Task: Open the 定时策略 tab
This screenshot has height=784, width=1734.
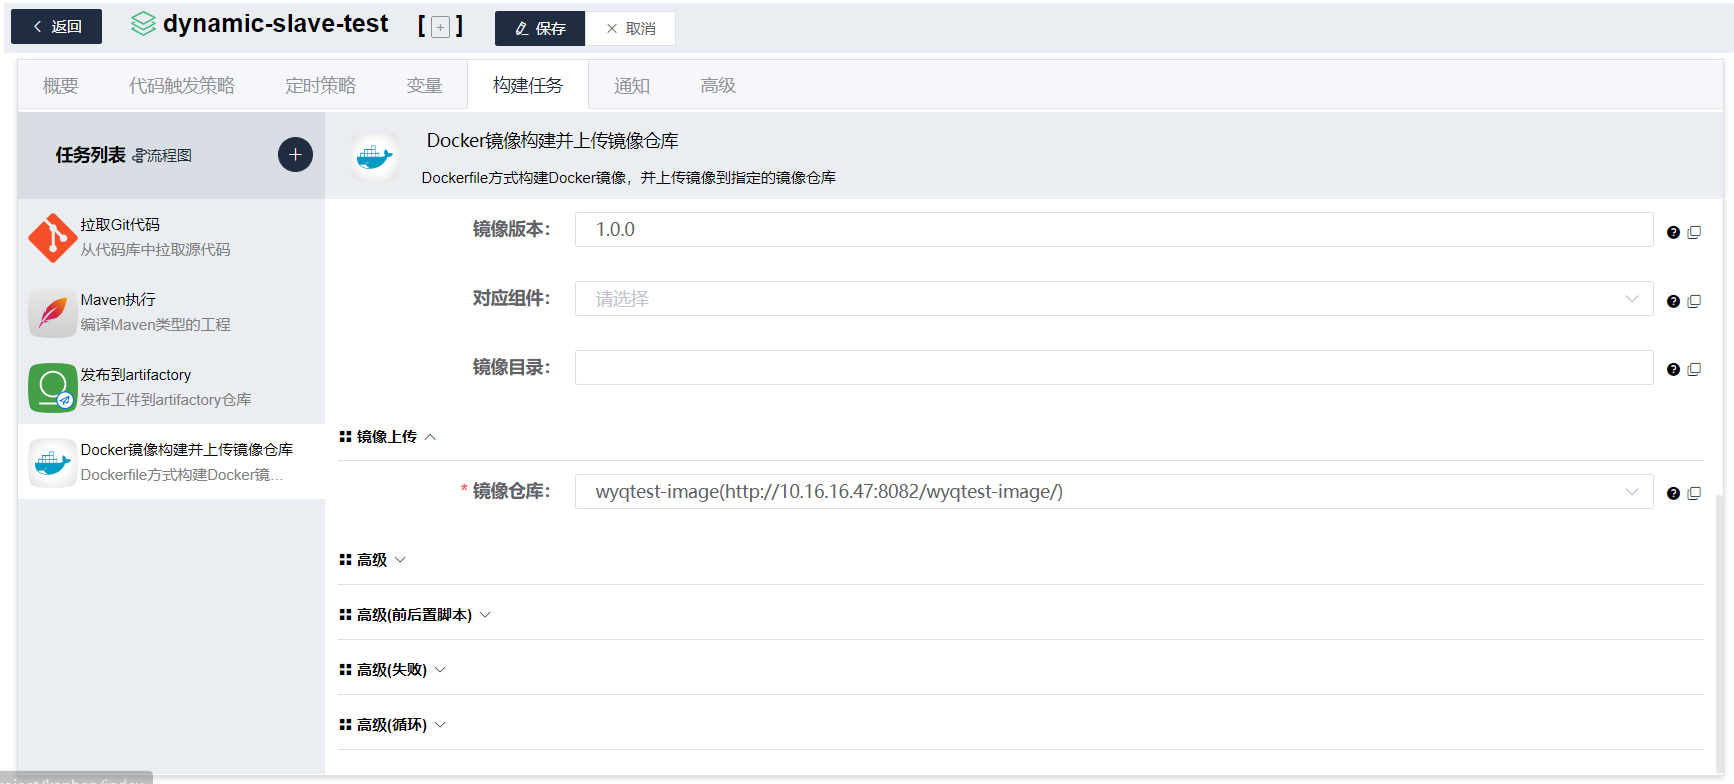Action: [x=320, y=86]
